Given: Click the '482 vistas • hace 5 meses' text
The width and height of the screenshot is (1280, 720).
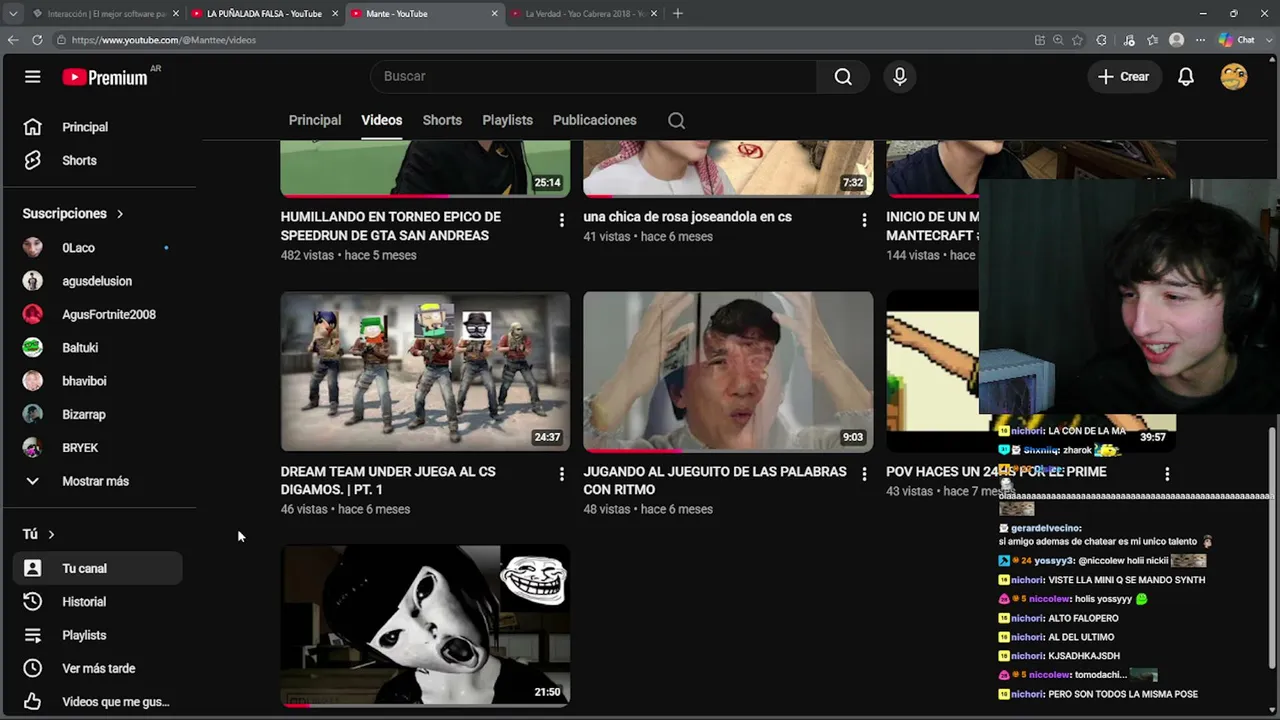Looking at the screenshot, I should point(349,255).
